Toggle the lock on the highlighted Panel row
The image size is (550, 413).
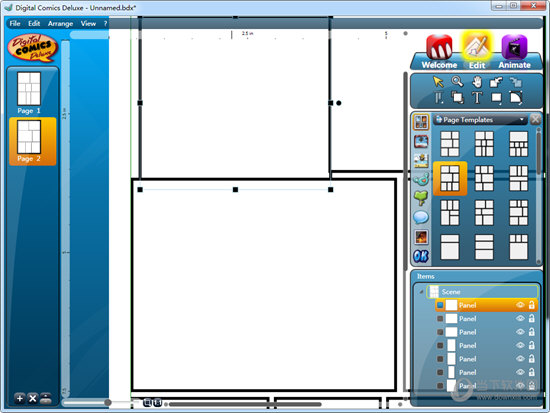tap(532, 305)
